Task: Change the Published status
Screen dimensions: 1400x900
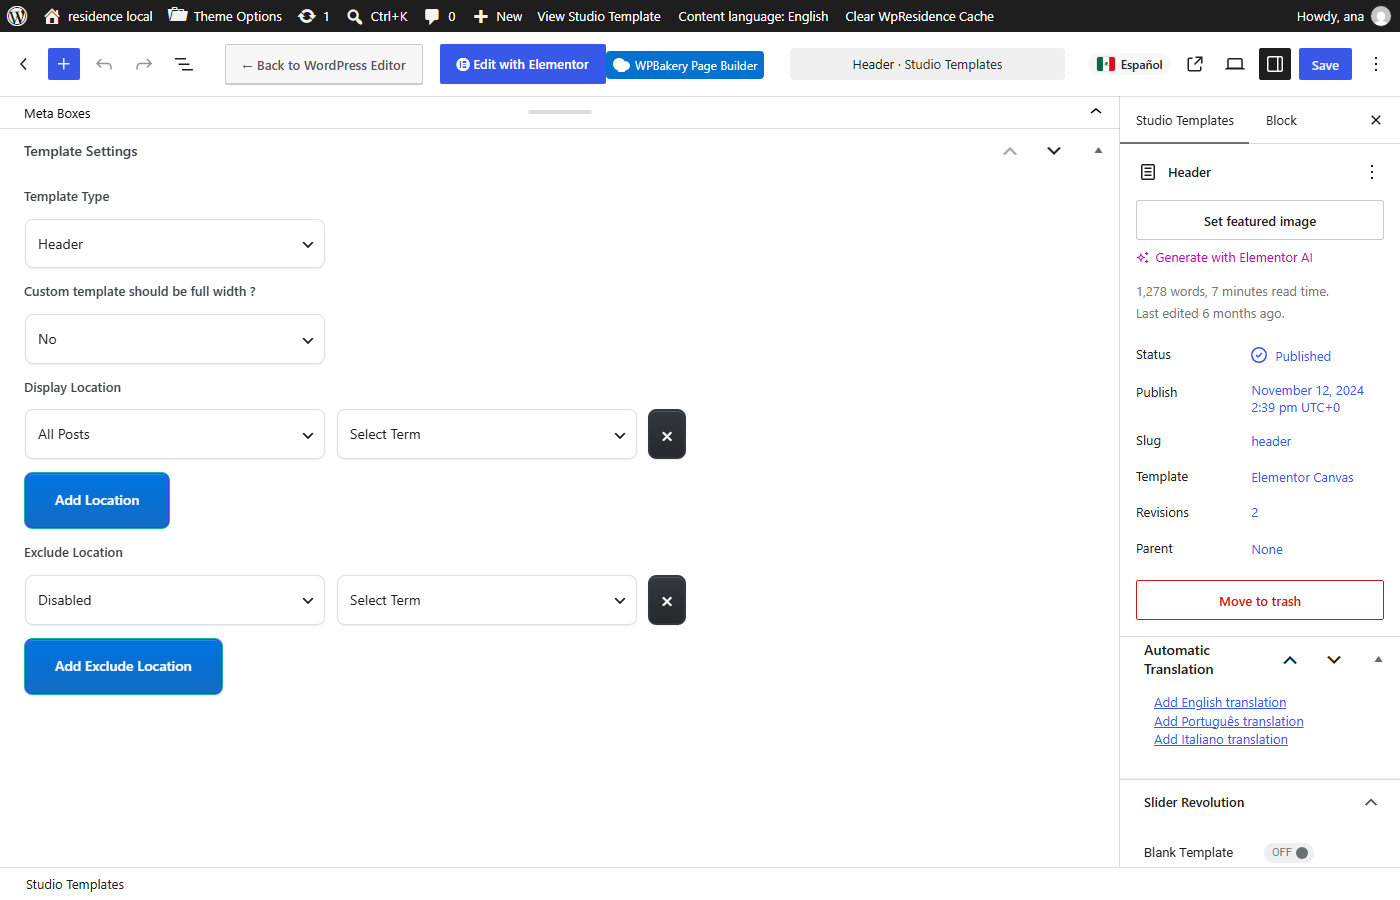Action: pyautogui.click(x=1291, y=356)
